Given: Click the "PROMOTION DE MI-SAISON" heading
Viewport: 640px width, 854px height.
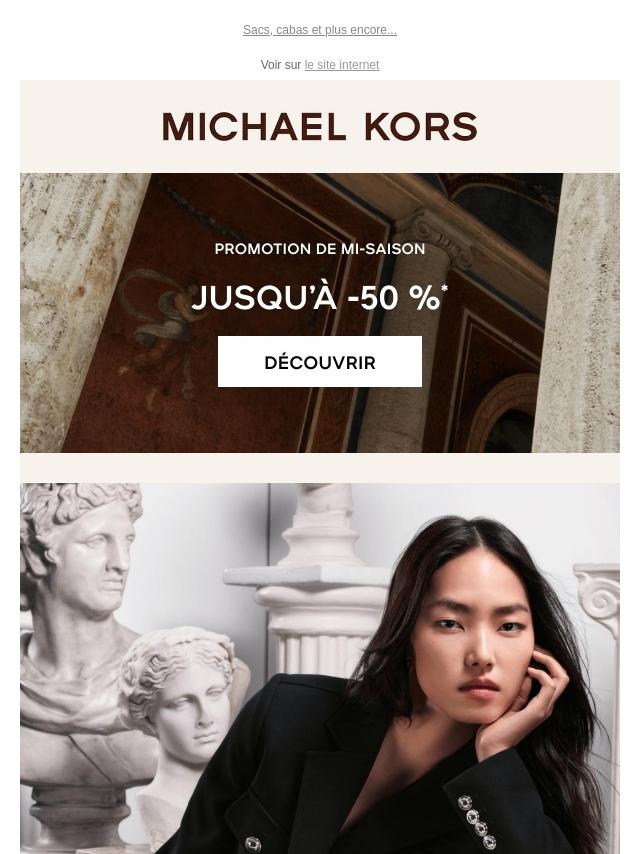Looking at the screenshot, I should click(x=320, y=249).
